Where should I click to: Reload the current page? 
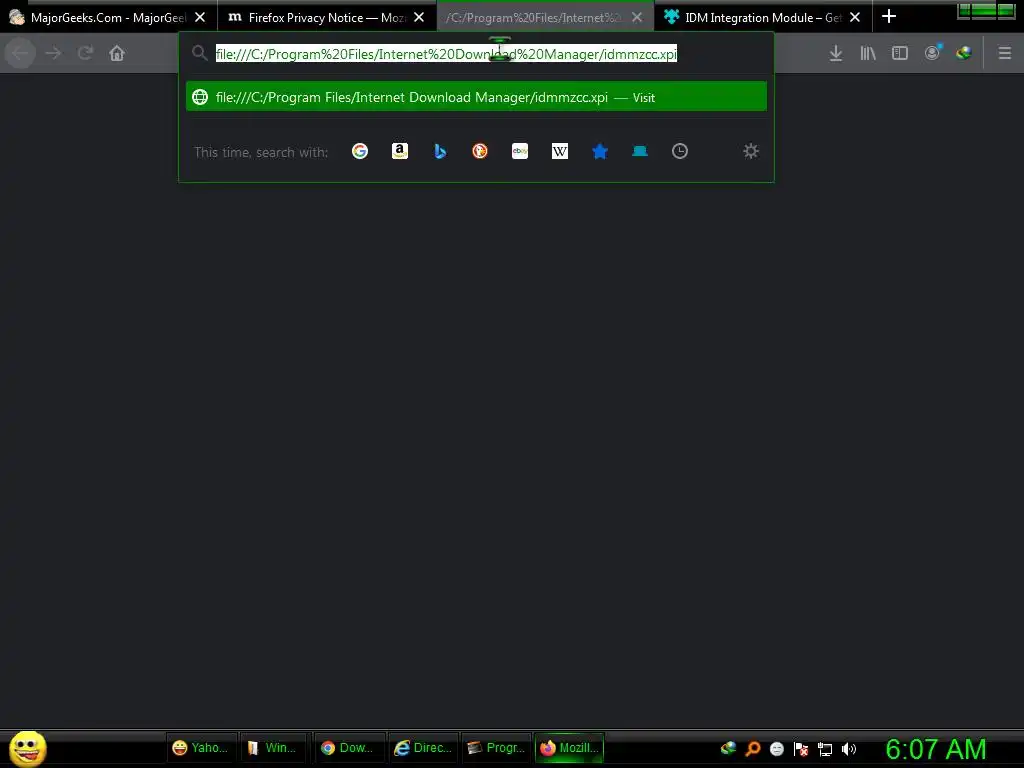pyautogui.click(x=85, y=53)
